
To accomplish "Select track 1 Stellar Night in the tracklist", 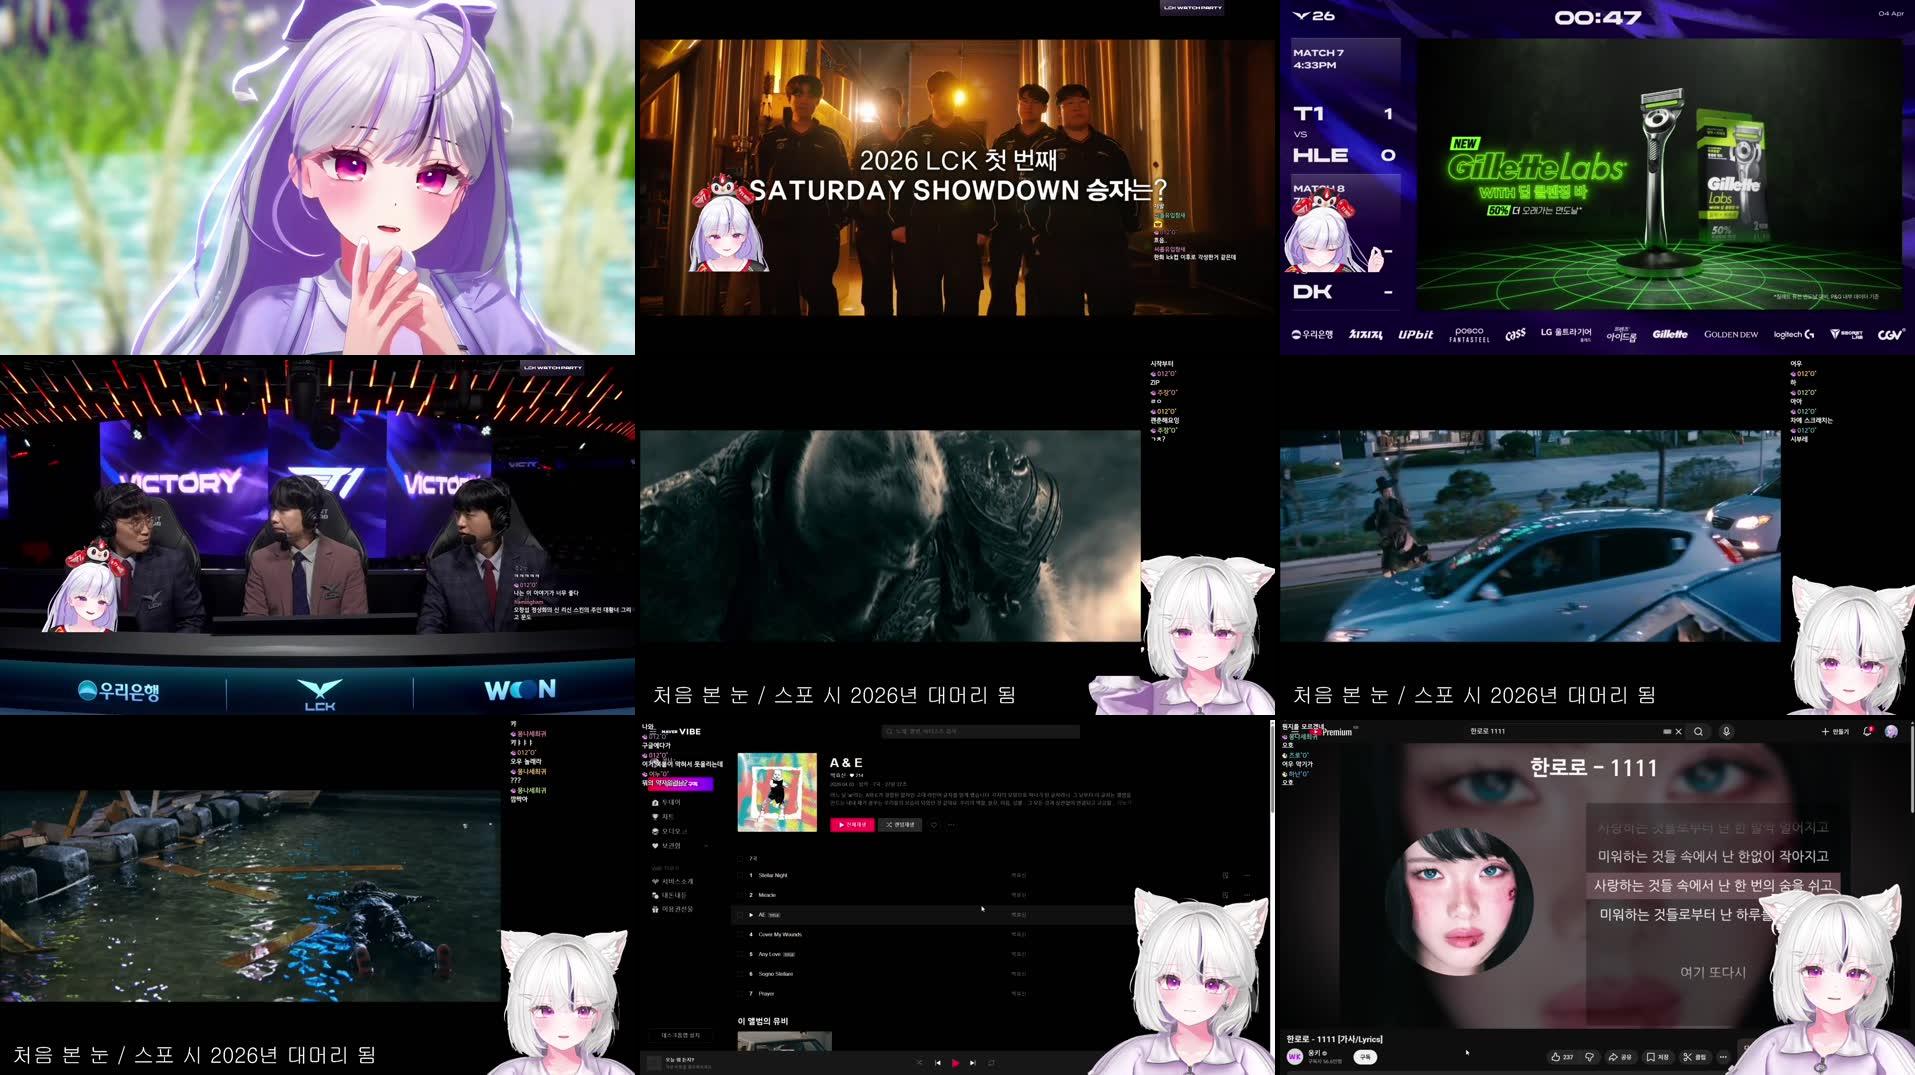I will pos(773,875).
